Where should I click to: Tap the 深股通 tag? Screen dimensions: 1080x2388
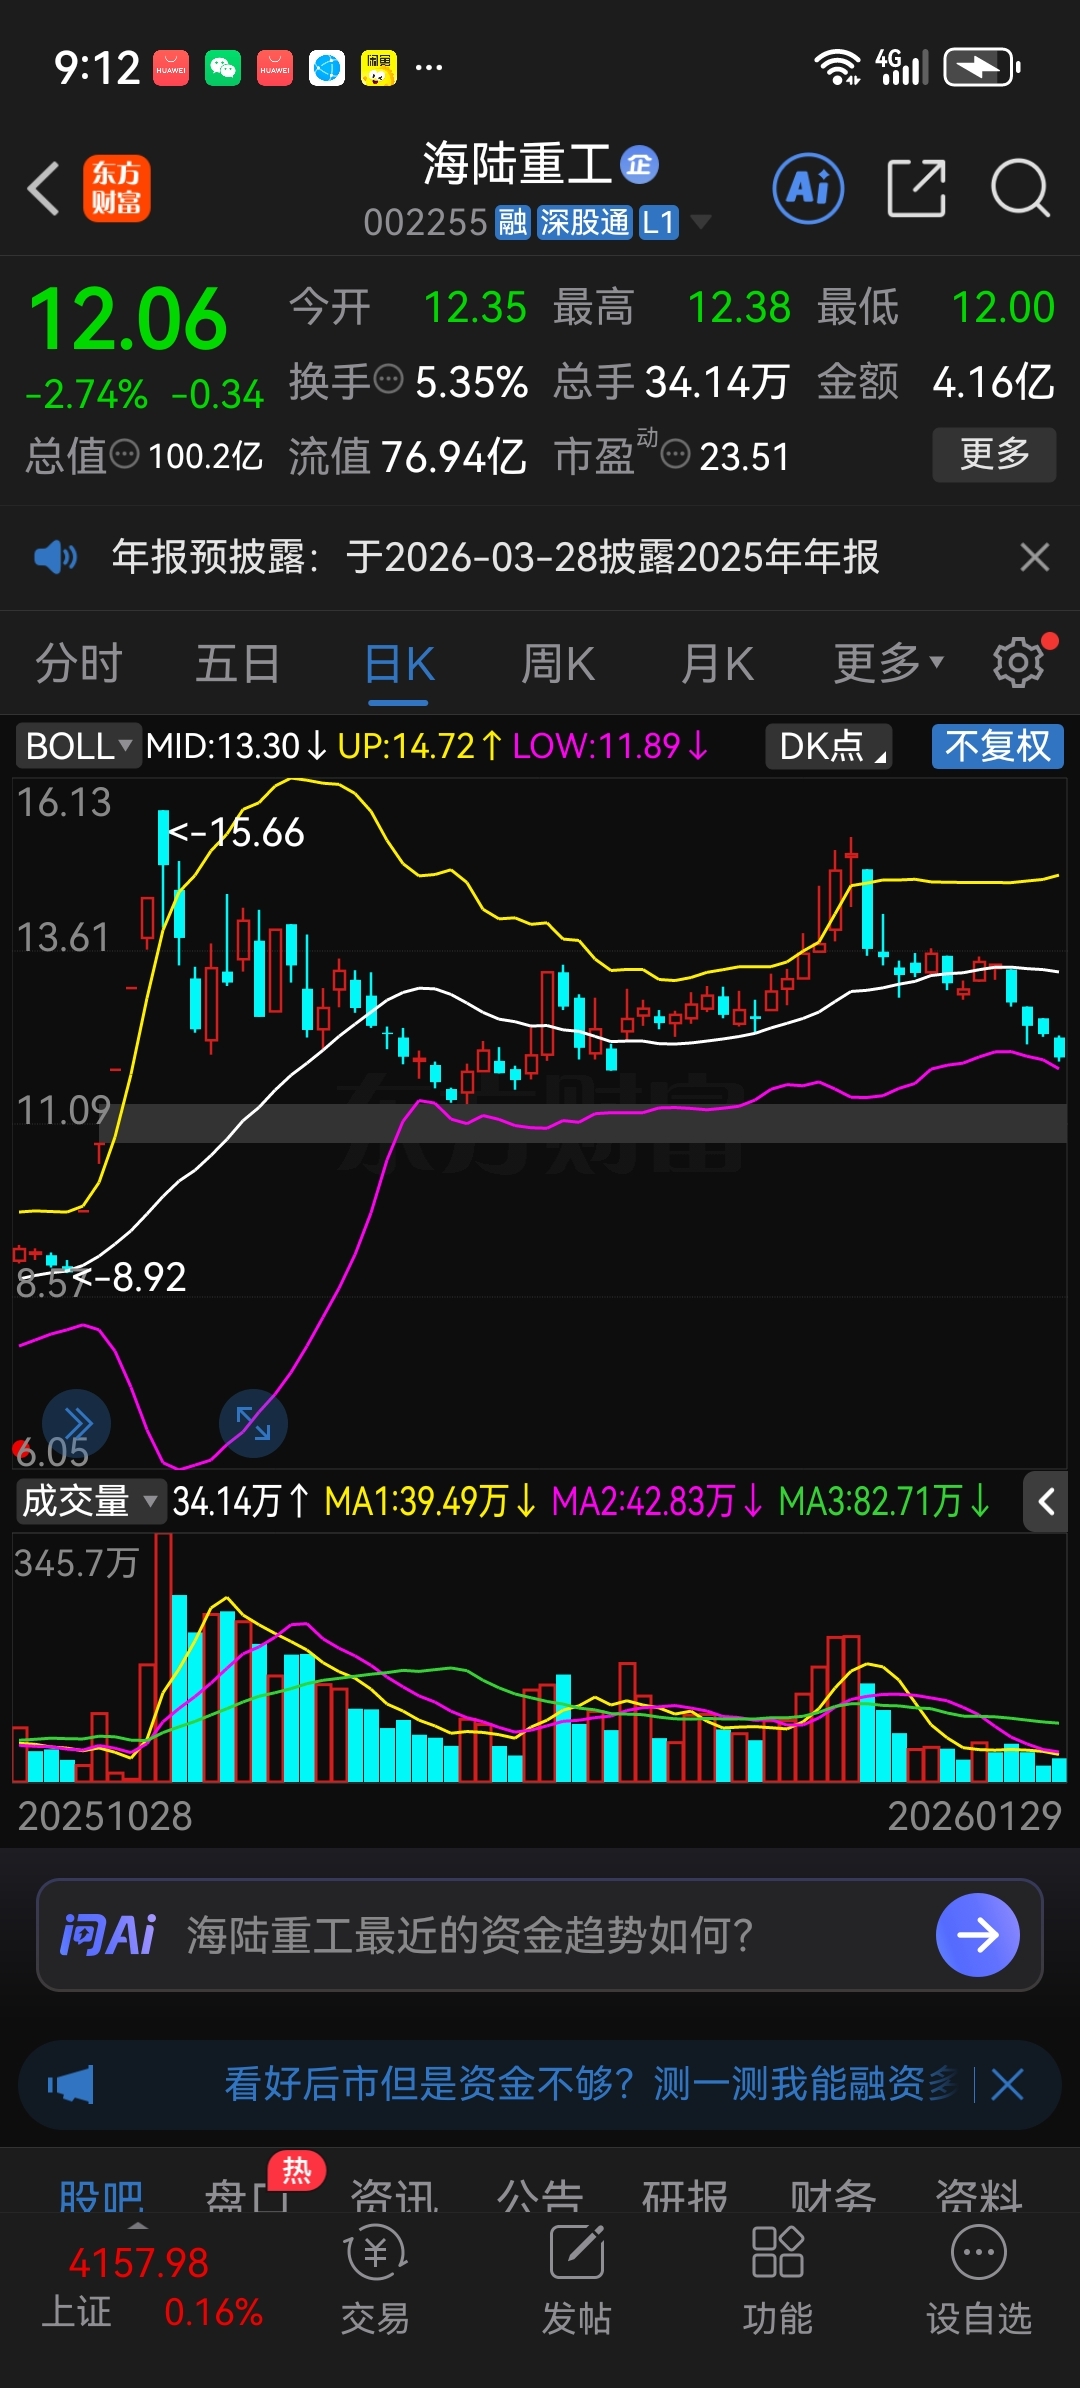point(585,222)
